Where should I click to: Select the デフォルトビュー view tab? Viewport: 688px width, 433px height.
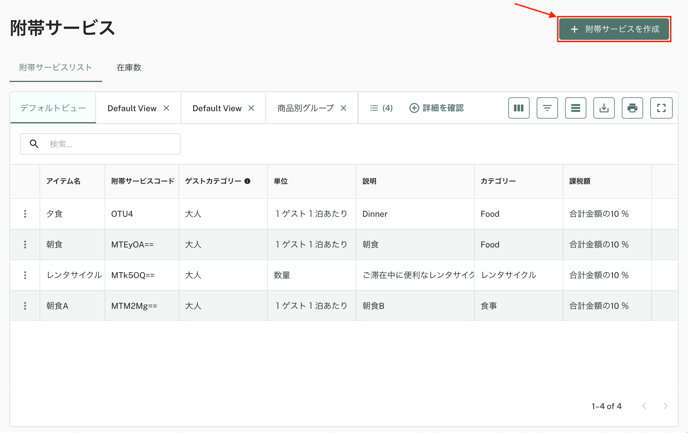click(53, 108)
